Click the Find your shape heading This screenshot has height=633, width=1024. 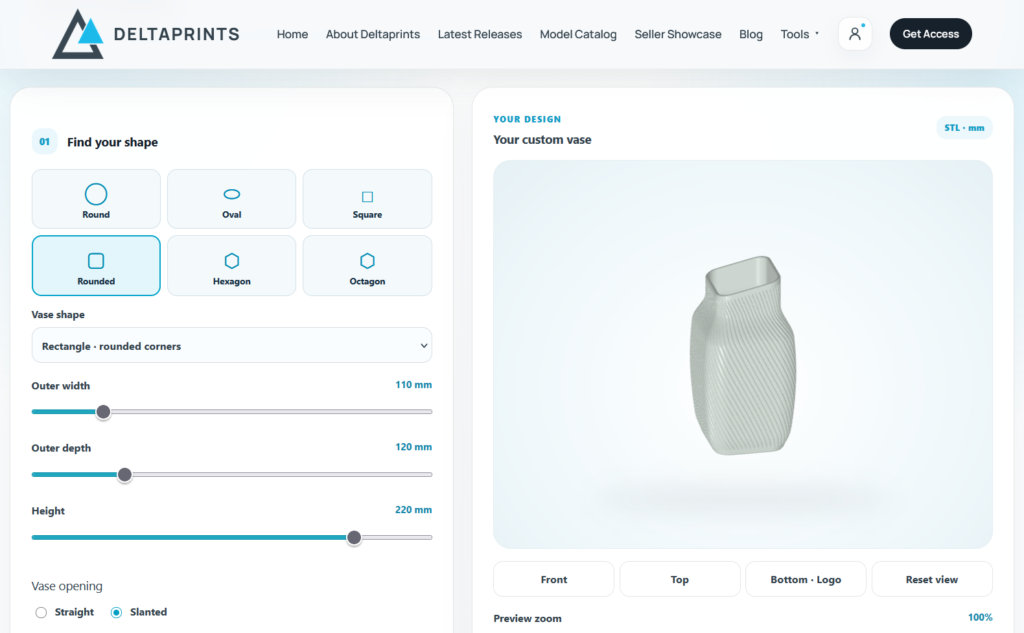tap(112, 142)
